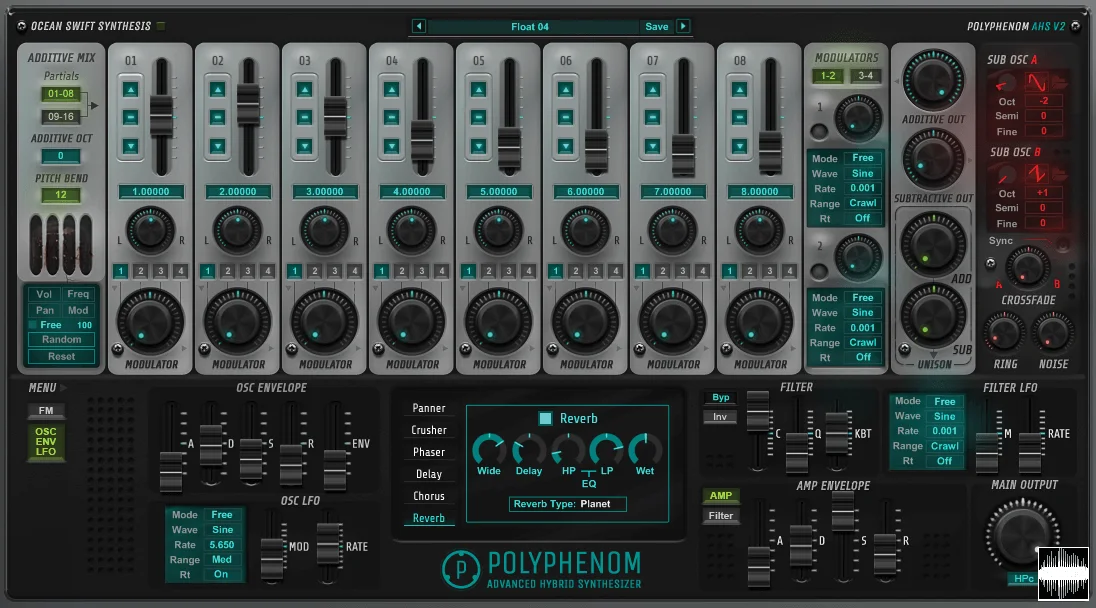Click partial 05 middle minus button

coord(478,117)
